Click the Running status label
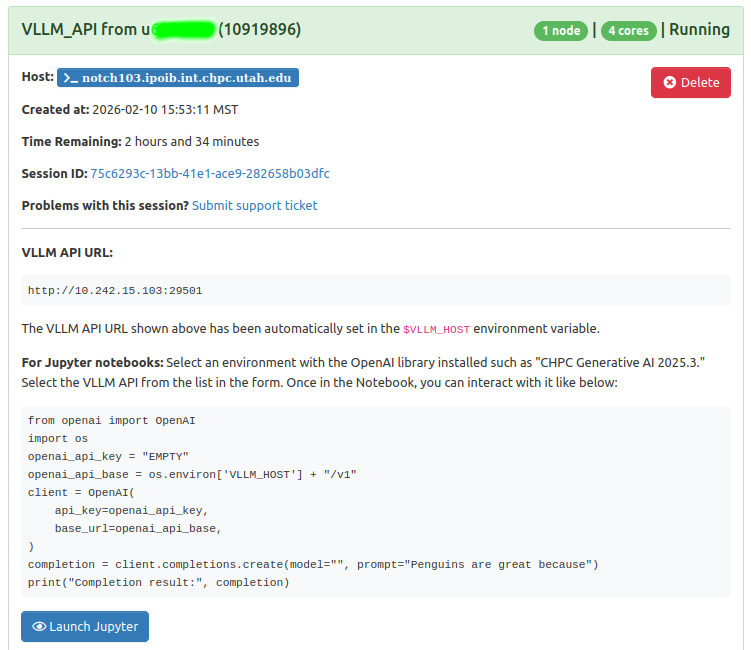 [699, 30]
